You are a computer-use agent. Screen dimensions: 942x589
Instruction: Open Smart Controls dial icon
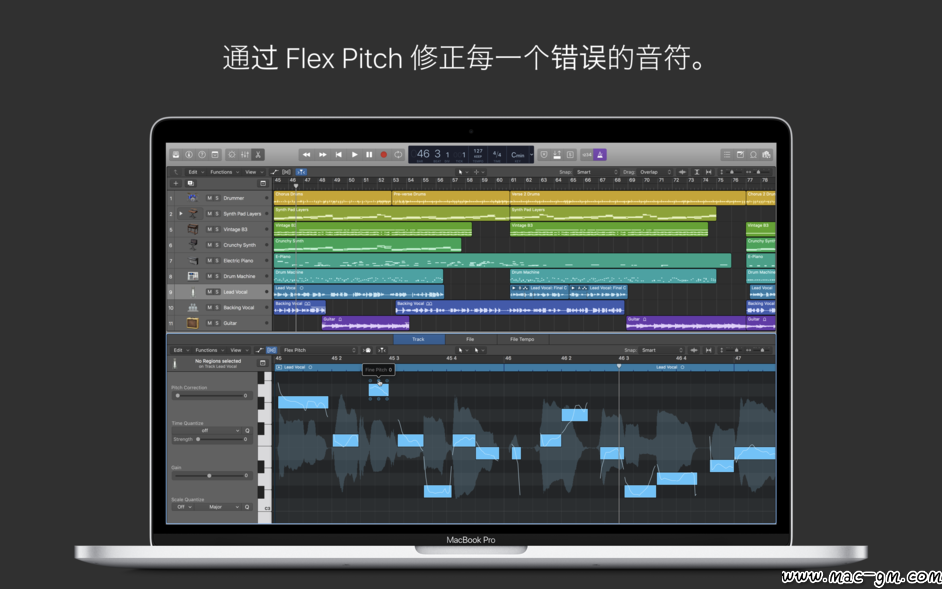232,154
